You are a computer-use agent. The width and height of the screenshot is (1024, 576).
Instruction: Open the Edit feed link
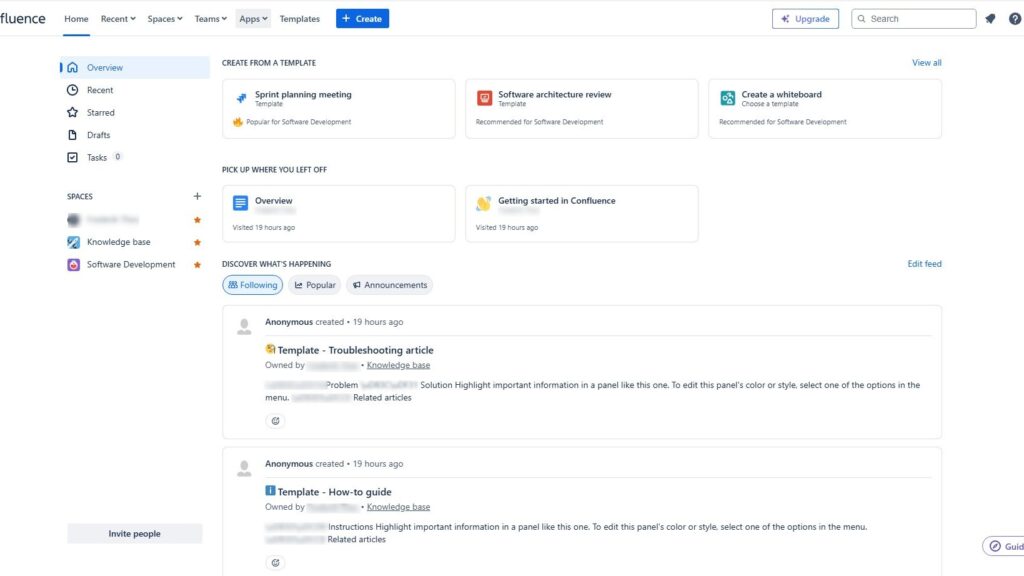tap(922, 263)
